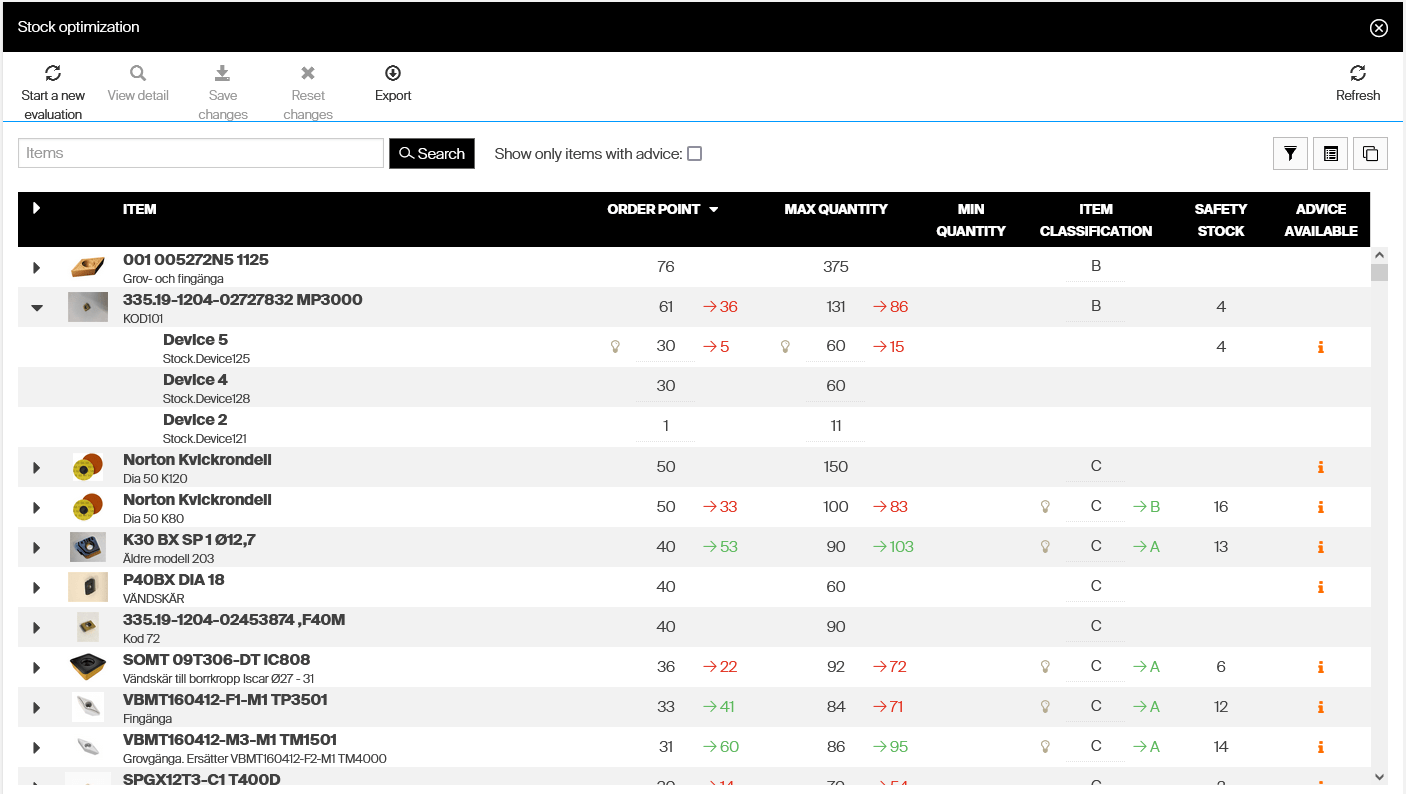
Task: Expand all rows using header arrow
Action: point(37,209)
